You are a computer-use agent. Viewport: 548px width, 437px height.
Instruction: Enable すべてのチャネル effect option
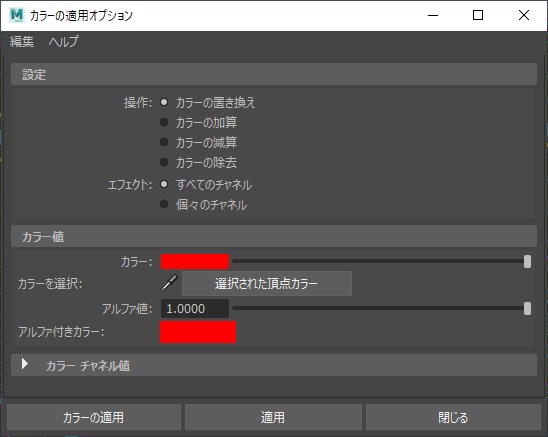pyautogui.click(x=164, y=184)
